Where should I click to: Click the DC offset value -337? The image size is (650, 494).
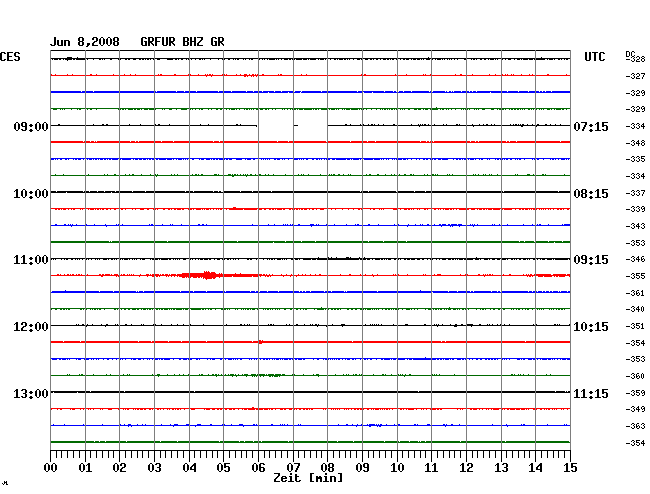tap(635, 193)
